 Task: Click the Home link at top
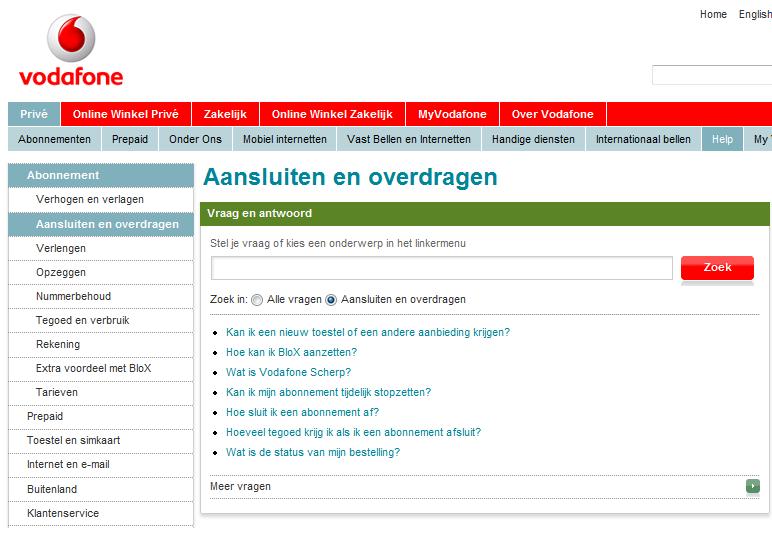[713, 14]
